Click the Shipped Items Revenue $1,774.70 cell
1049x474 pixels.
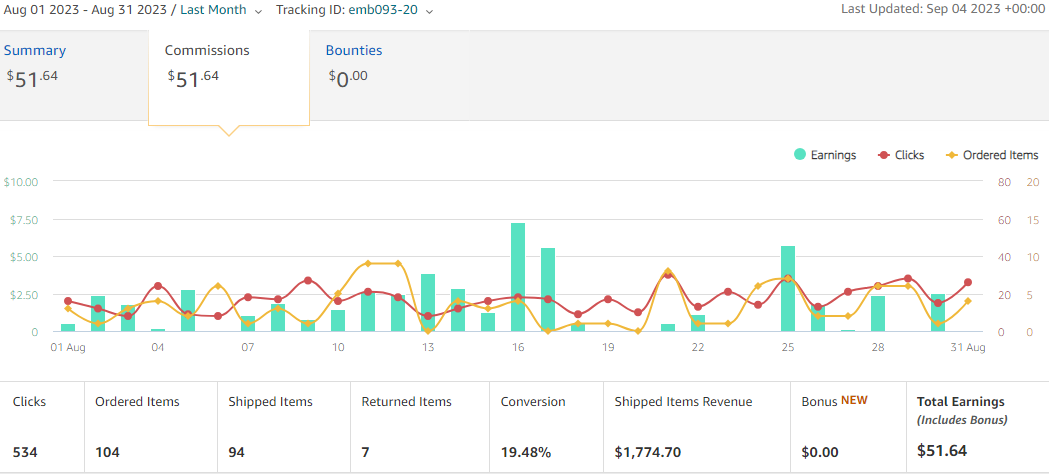coord(696,427)
